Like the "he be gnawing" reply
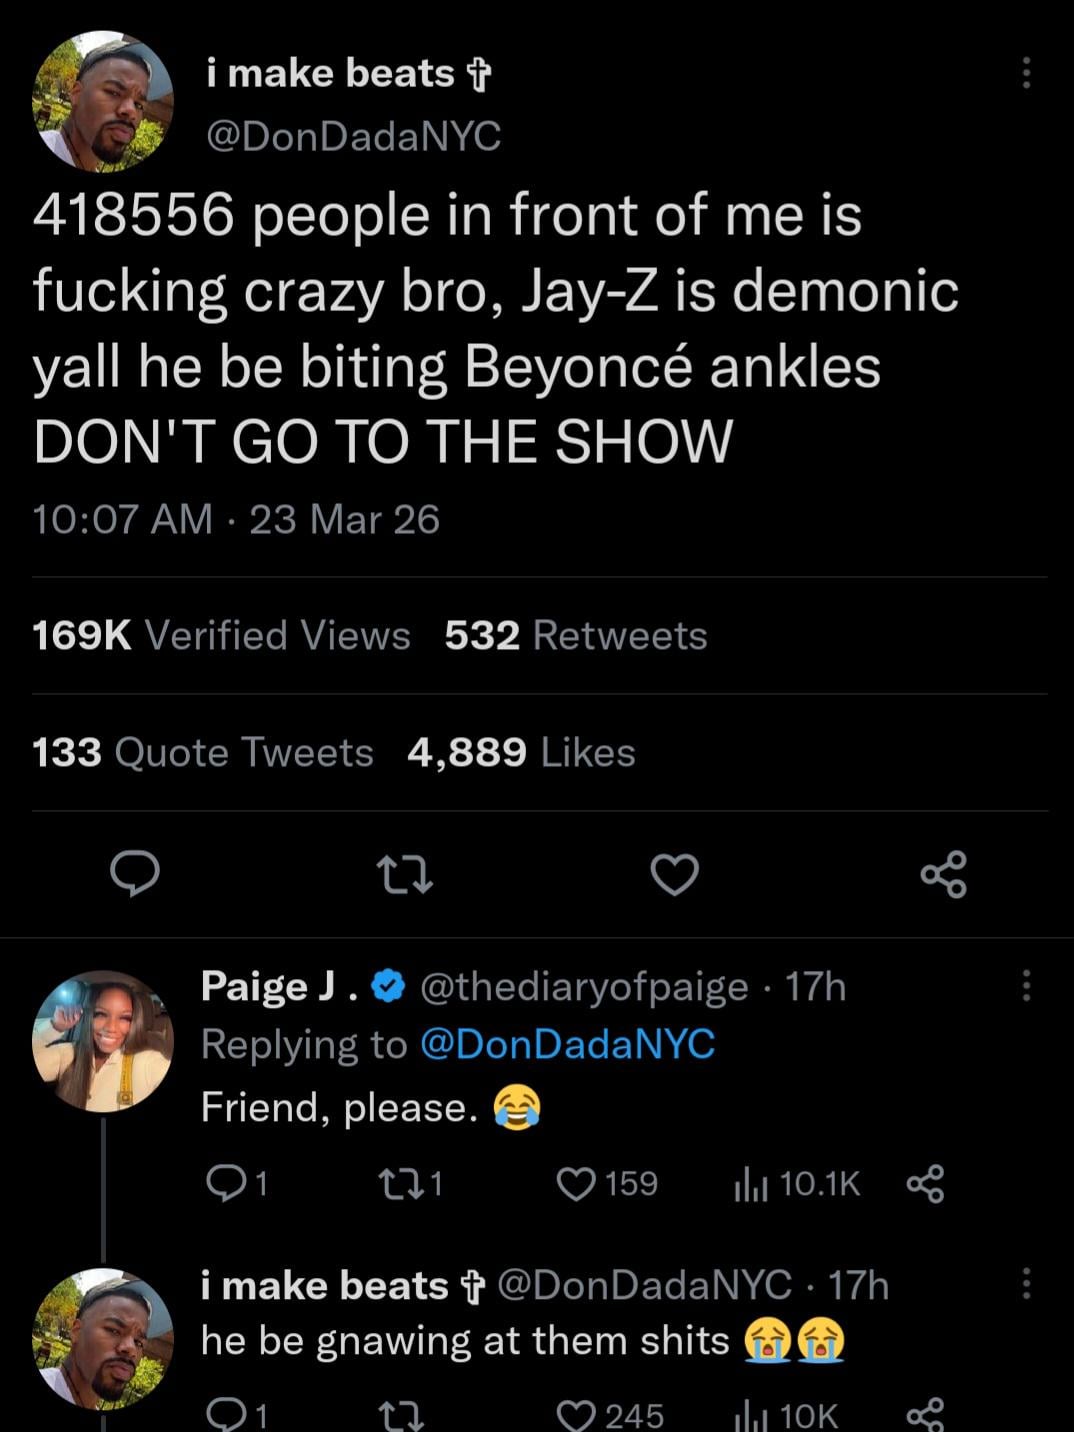Viewport: 1074px width, 1432px height. (576, 1414)
